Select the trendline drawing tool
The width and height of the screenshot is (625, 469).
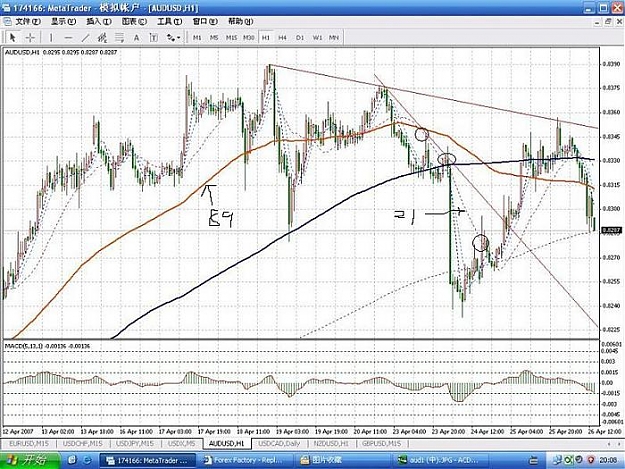(85, 37)
